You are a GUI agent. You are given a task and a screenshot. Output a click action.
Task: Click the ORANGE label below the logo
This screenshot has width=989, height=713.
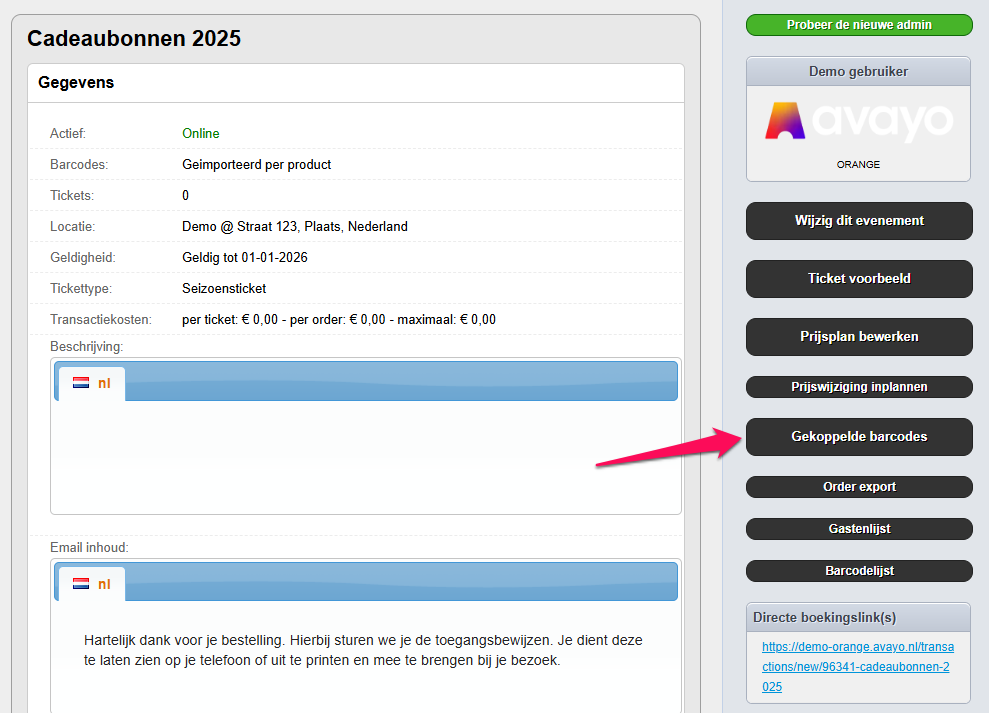click(858, 165)
